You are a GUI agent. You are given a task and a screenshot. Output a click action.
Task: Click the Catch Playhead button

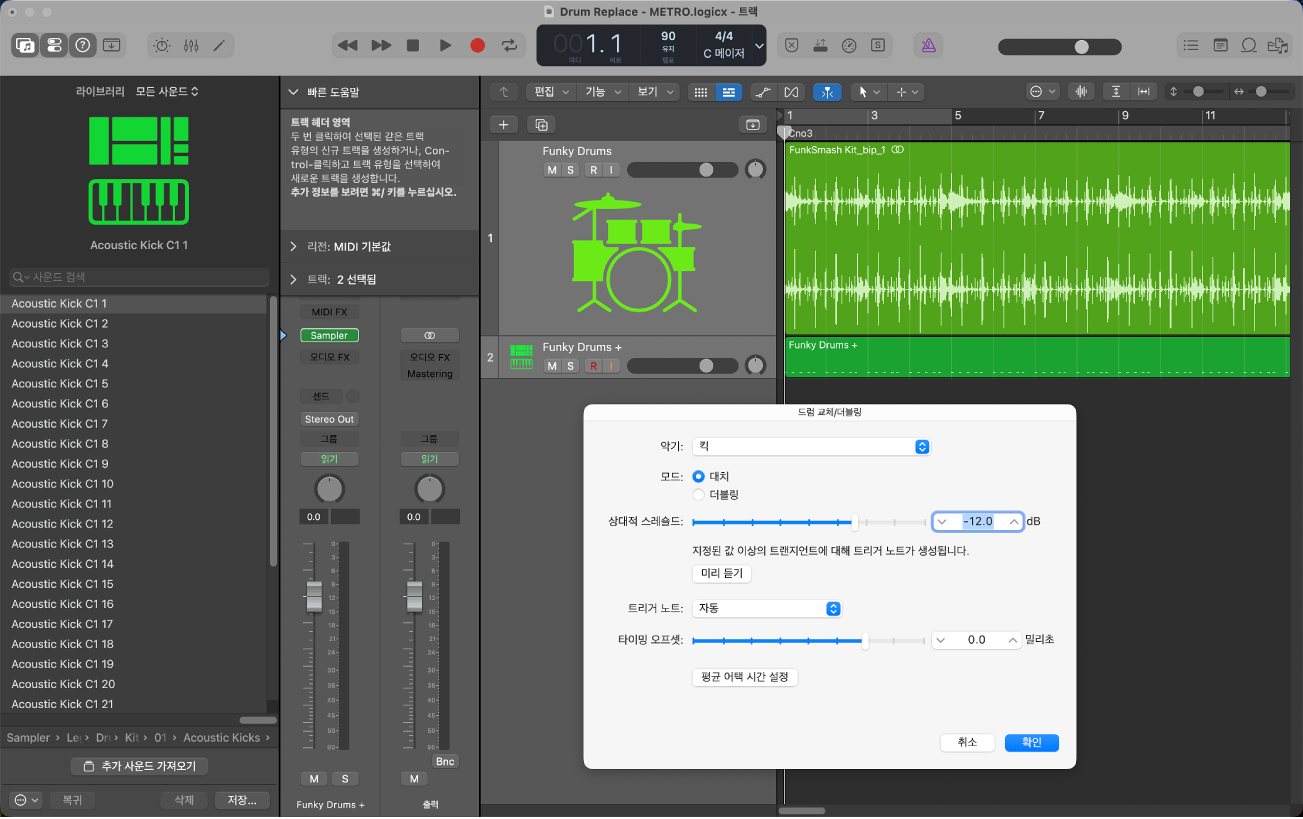pos(827,92)
